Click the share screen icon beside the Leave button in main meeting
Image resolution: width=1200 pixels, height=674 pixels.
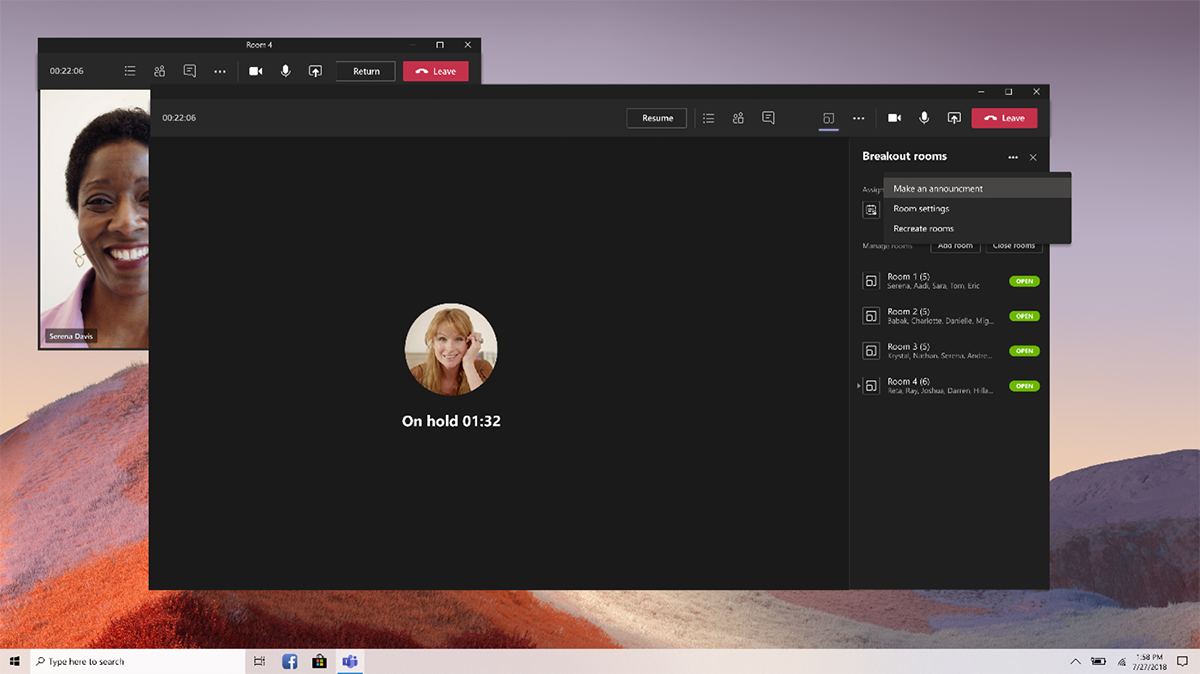954,118
